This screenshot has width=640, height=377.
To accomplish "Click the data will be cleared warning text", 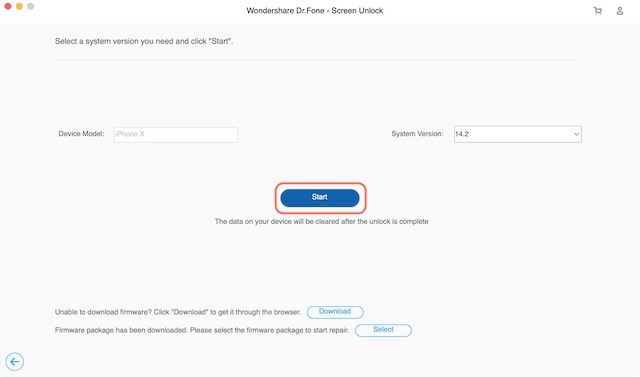I will (322, 222).
